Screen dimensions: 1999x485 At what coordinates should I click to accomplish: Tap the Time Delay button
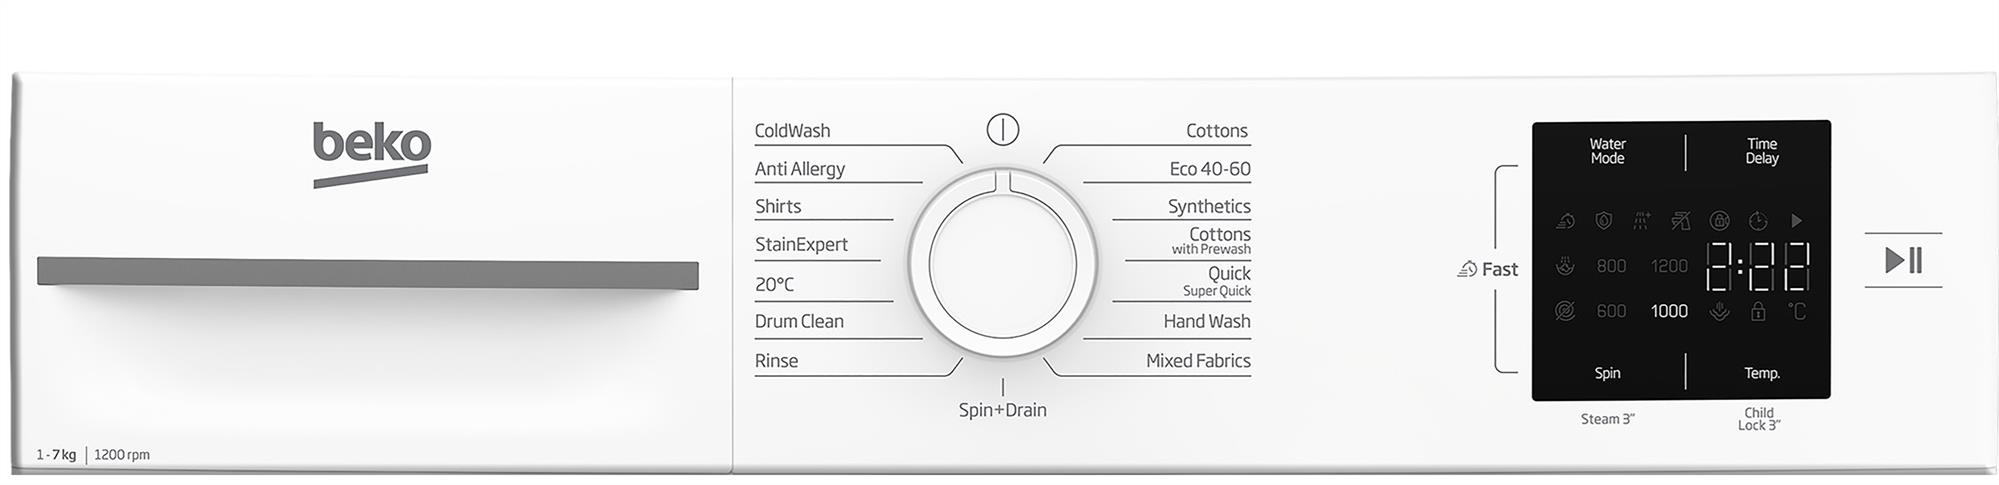1761,151
